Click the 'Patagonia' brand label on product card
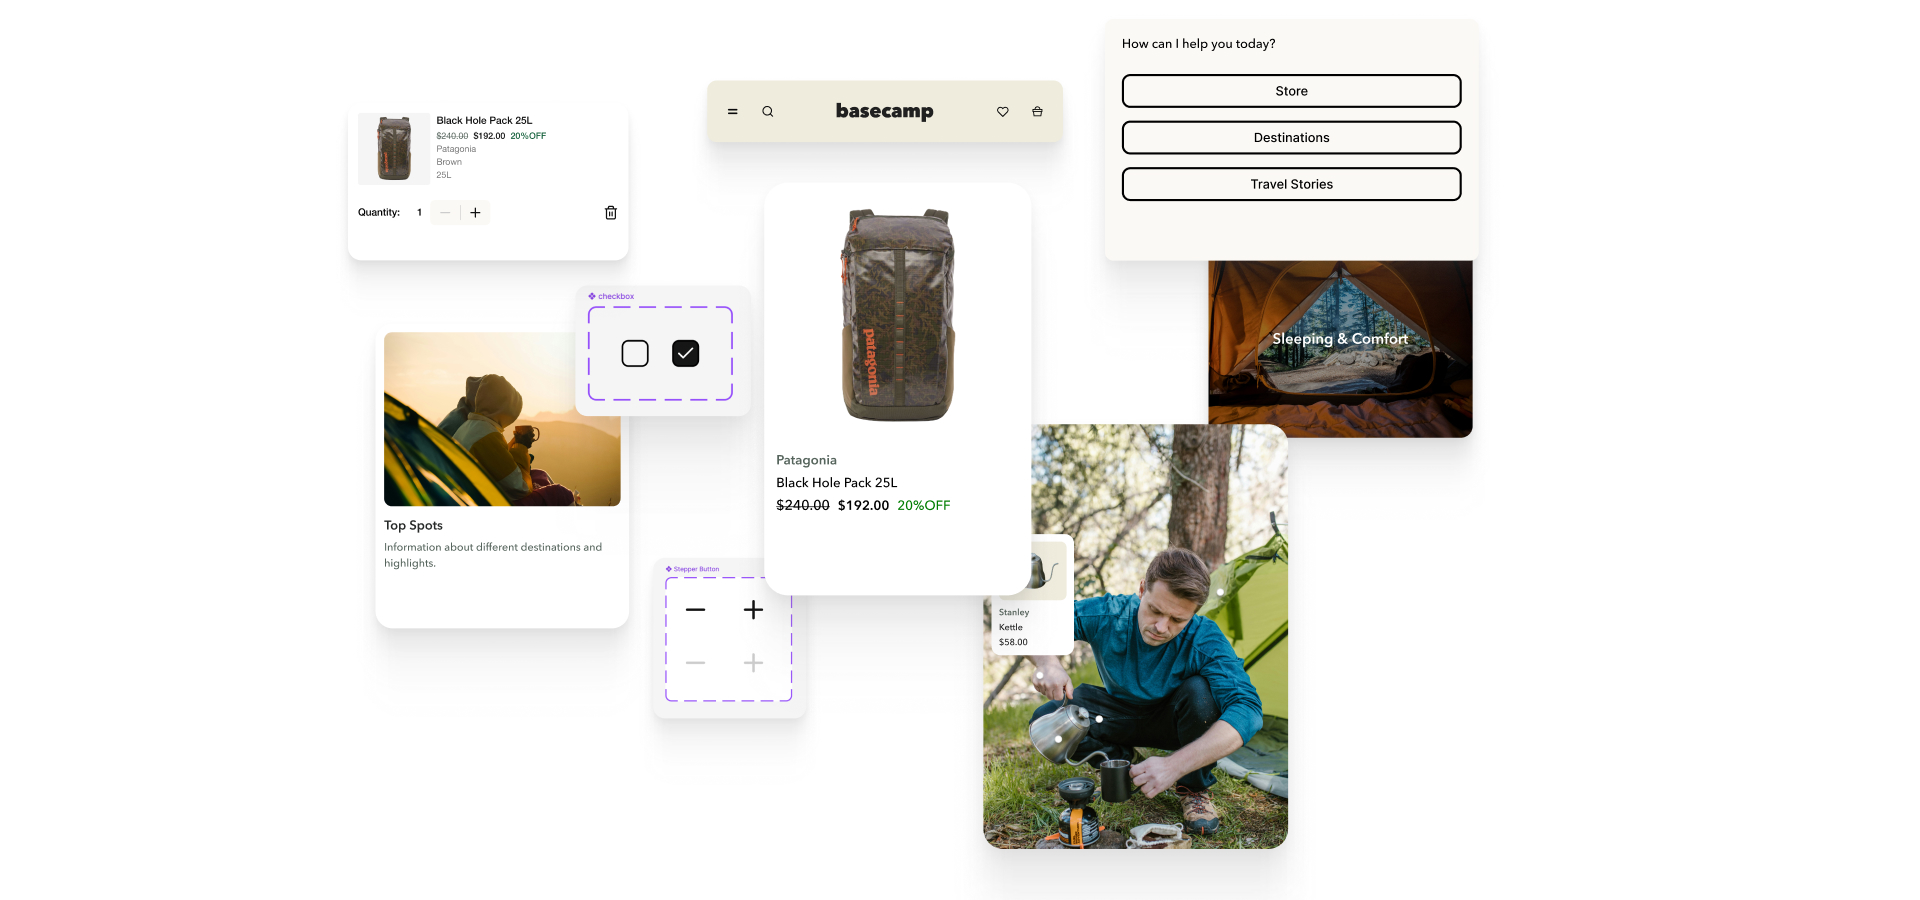The height and width of the screenshot is (900, 1920). pos(806,460)
